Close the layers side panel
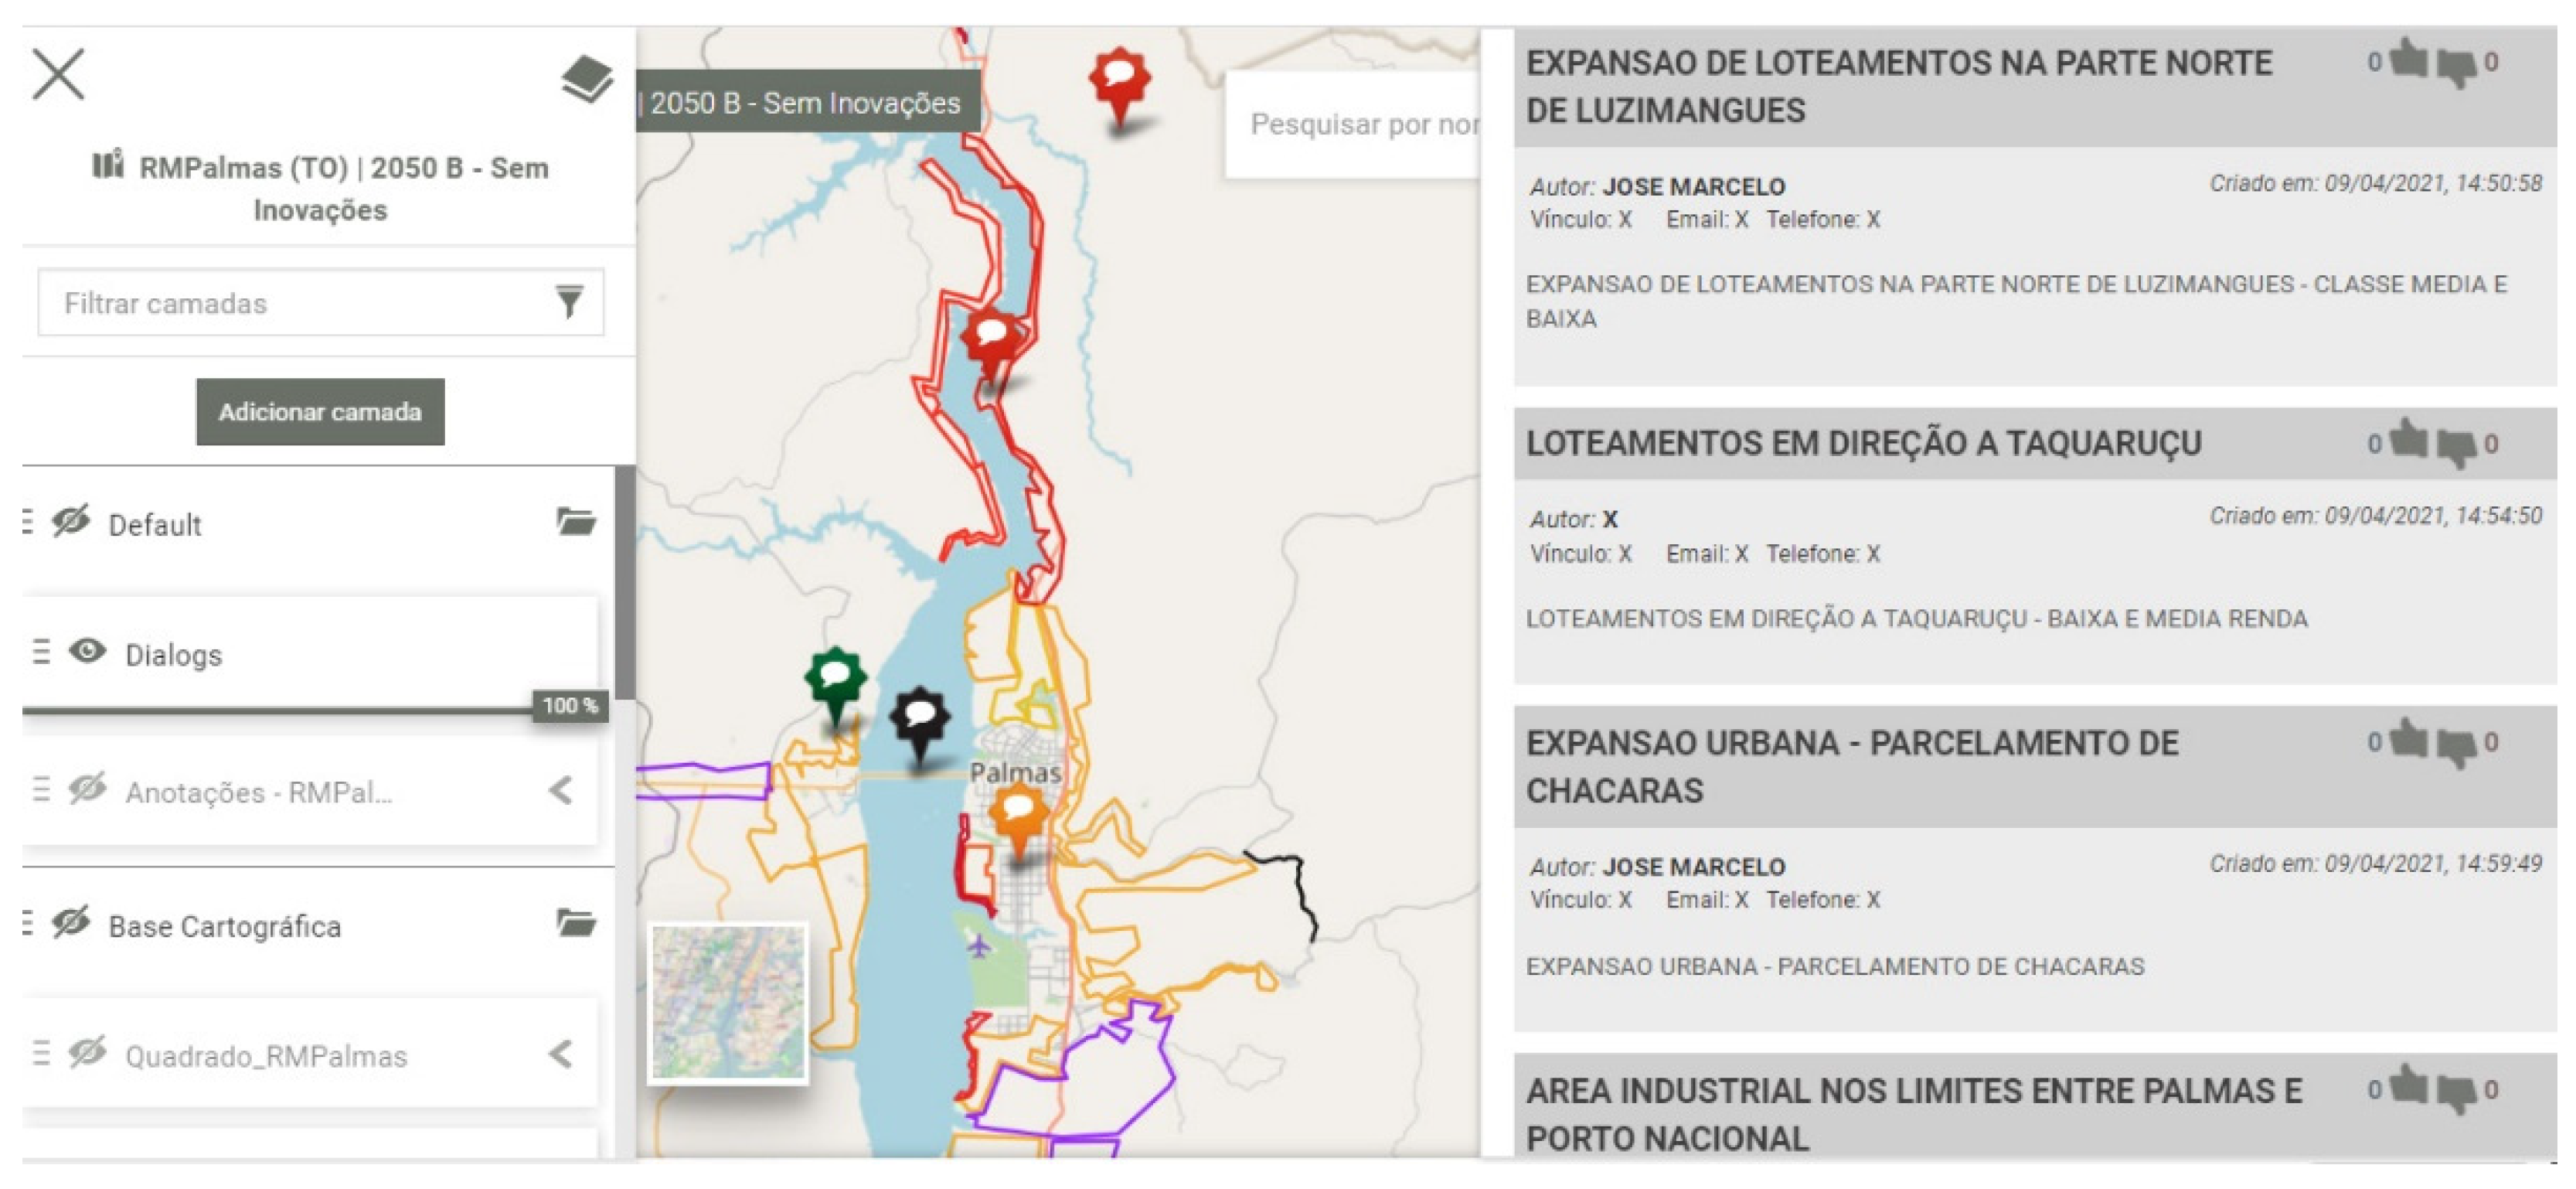Image resolution: width=2576 pixels, height=1189 pixels. (x=58, y=75)
